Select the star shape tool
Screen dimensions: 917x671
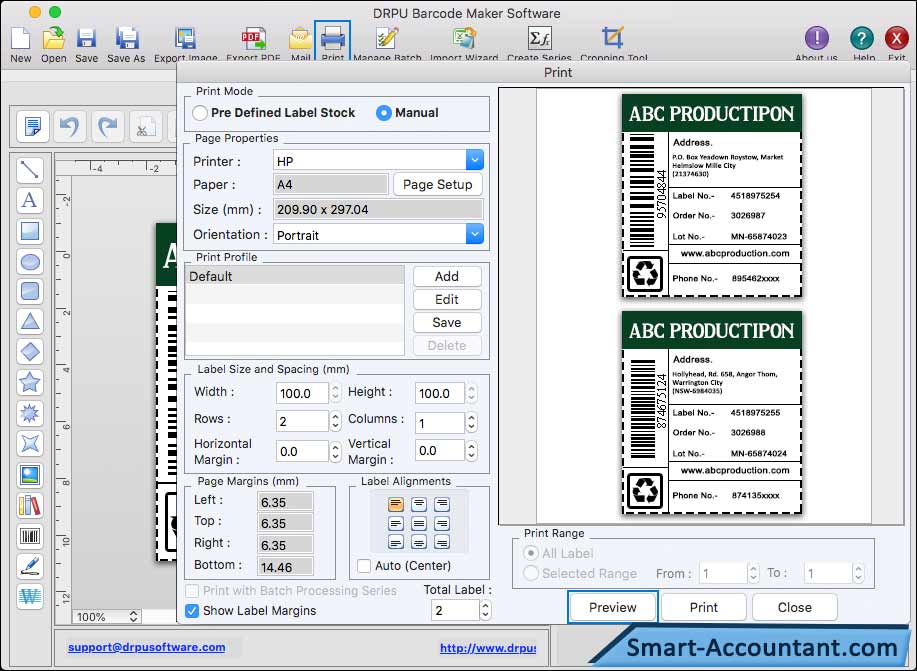[x=30, y=382]
